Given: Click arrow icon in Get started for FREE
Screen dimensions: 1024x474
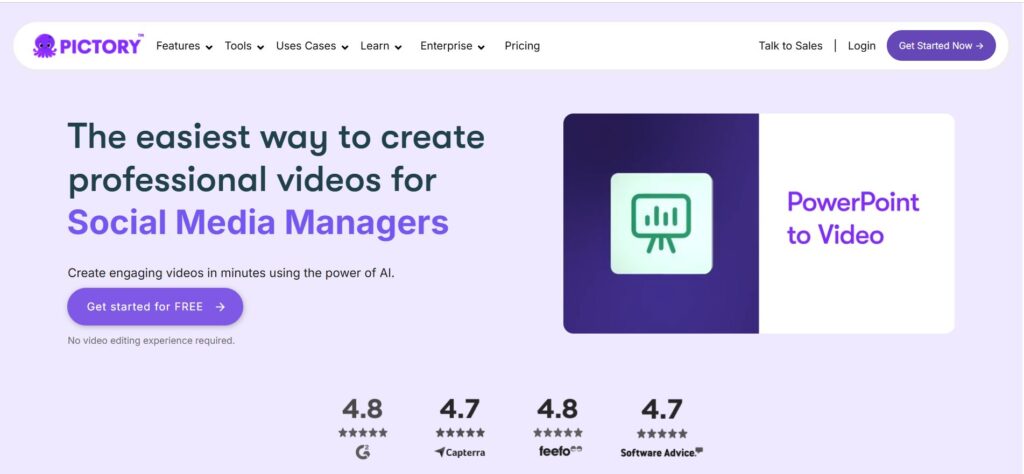Looking at the screenshot, I should (x=220, y=307).
